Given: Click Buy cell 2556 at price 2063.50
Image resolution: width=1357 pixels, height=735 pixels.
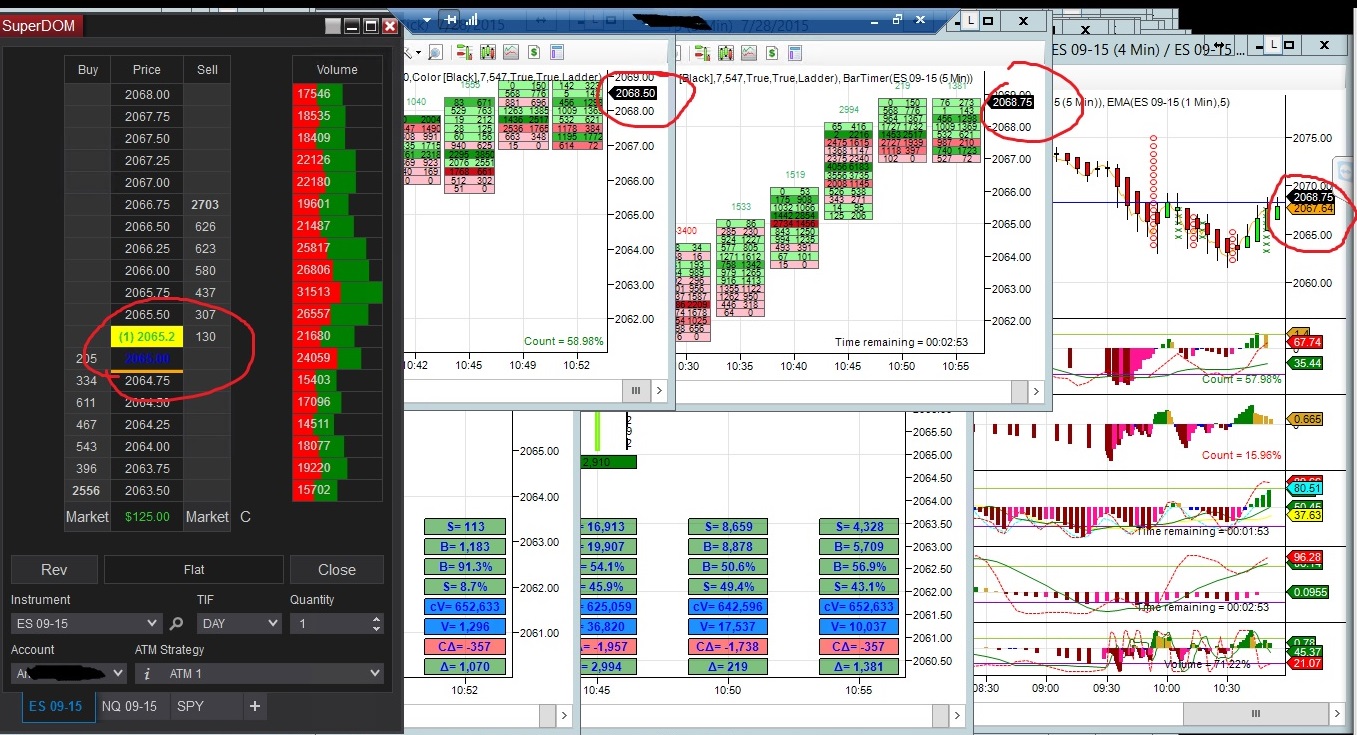Looking at the screenshot, I should click(87, 491).
